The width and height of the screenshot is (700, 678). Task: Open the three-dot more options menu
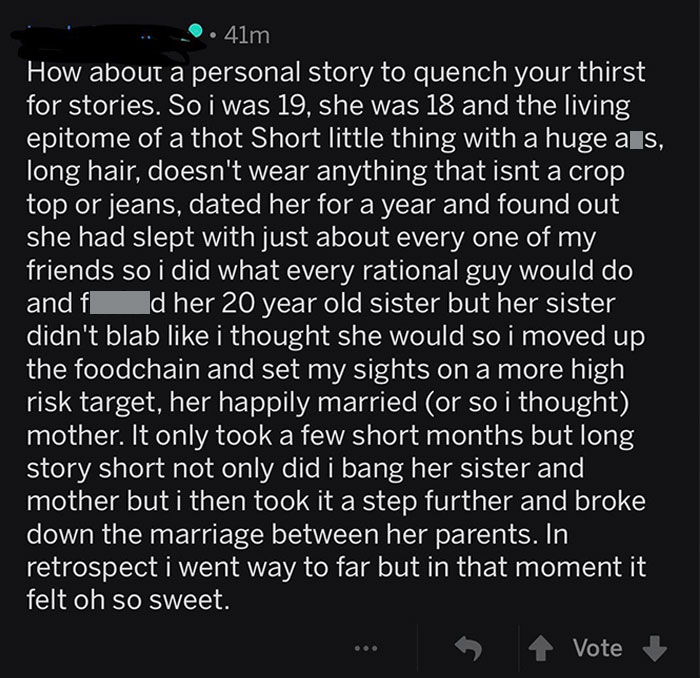[366, 648]
